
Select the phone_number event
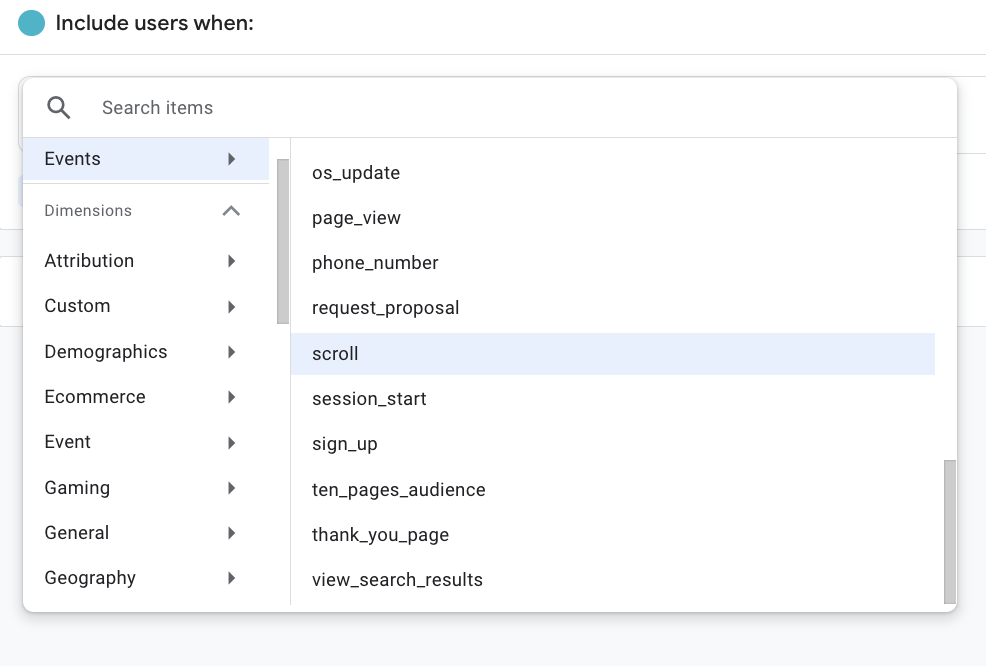[x=613, y=263]
